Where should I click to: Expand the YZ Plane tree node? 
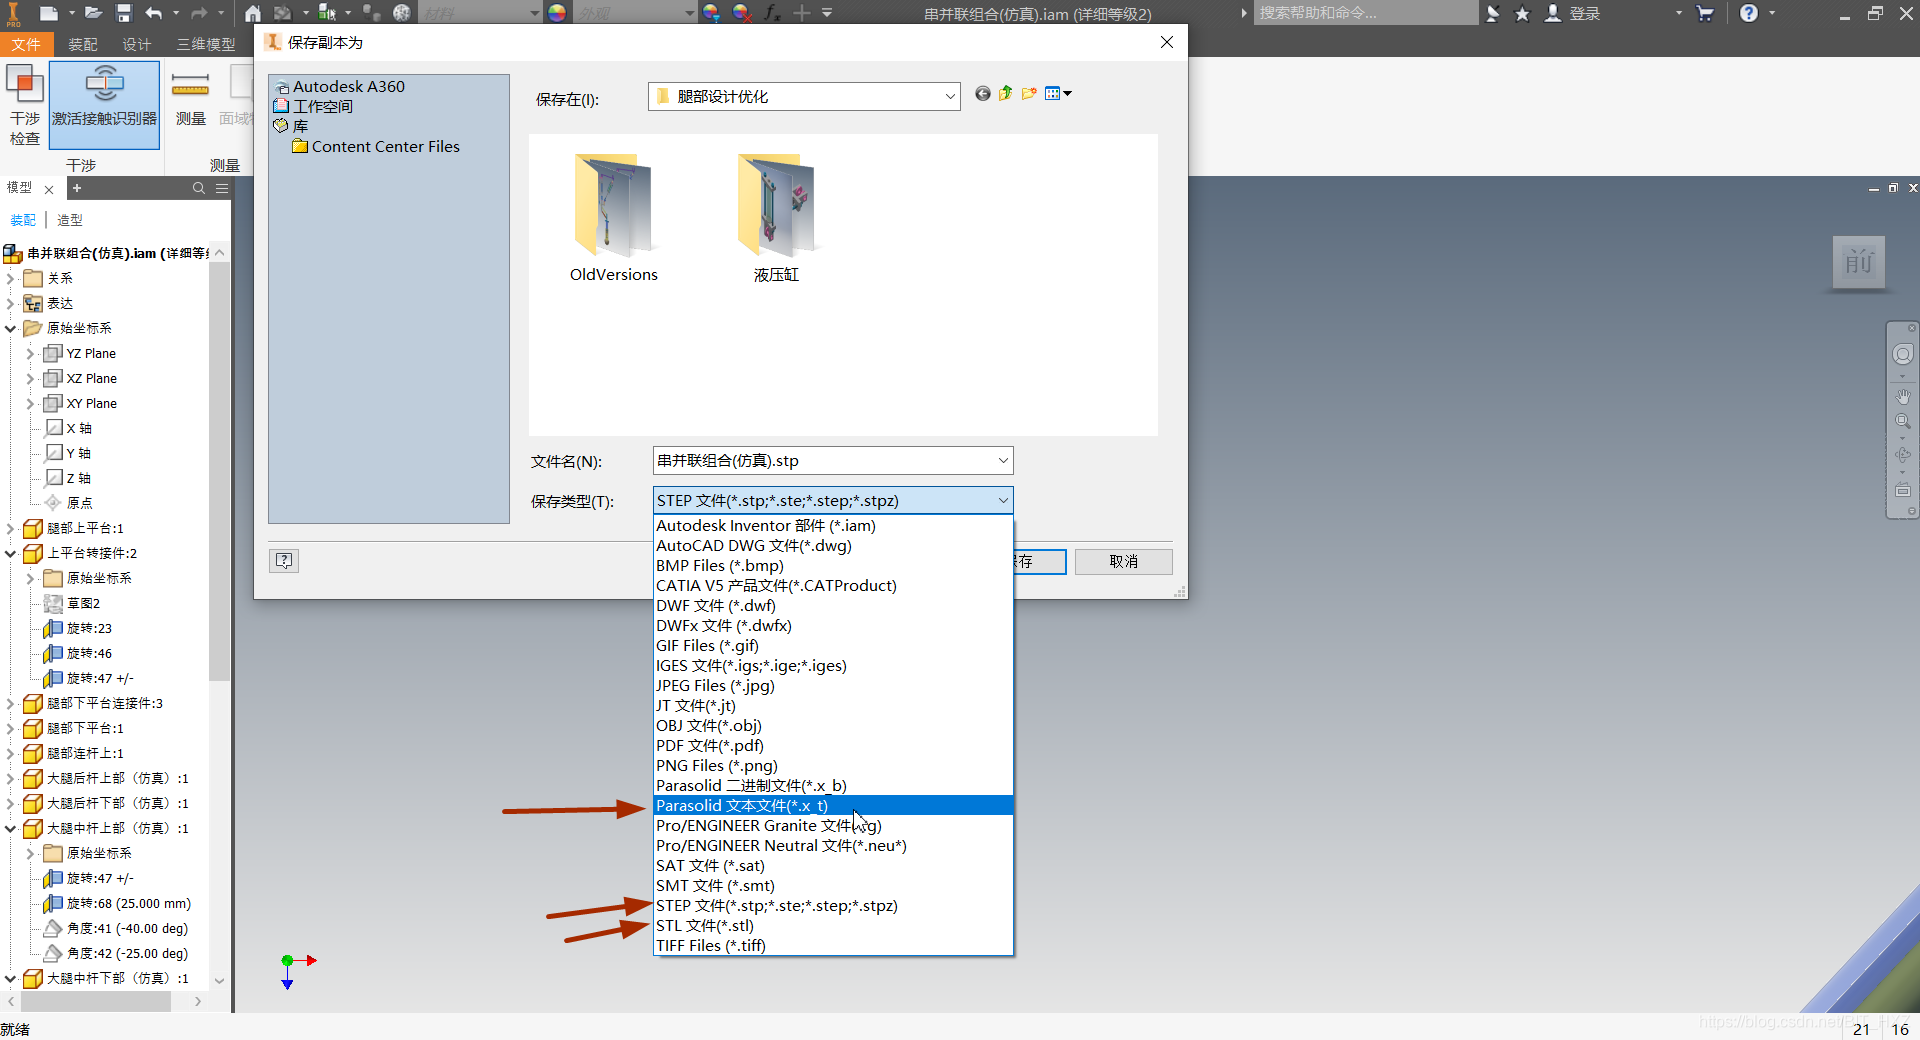[30, 353]
